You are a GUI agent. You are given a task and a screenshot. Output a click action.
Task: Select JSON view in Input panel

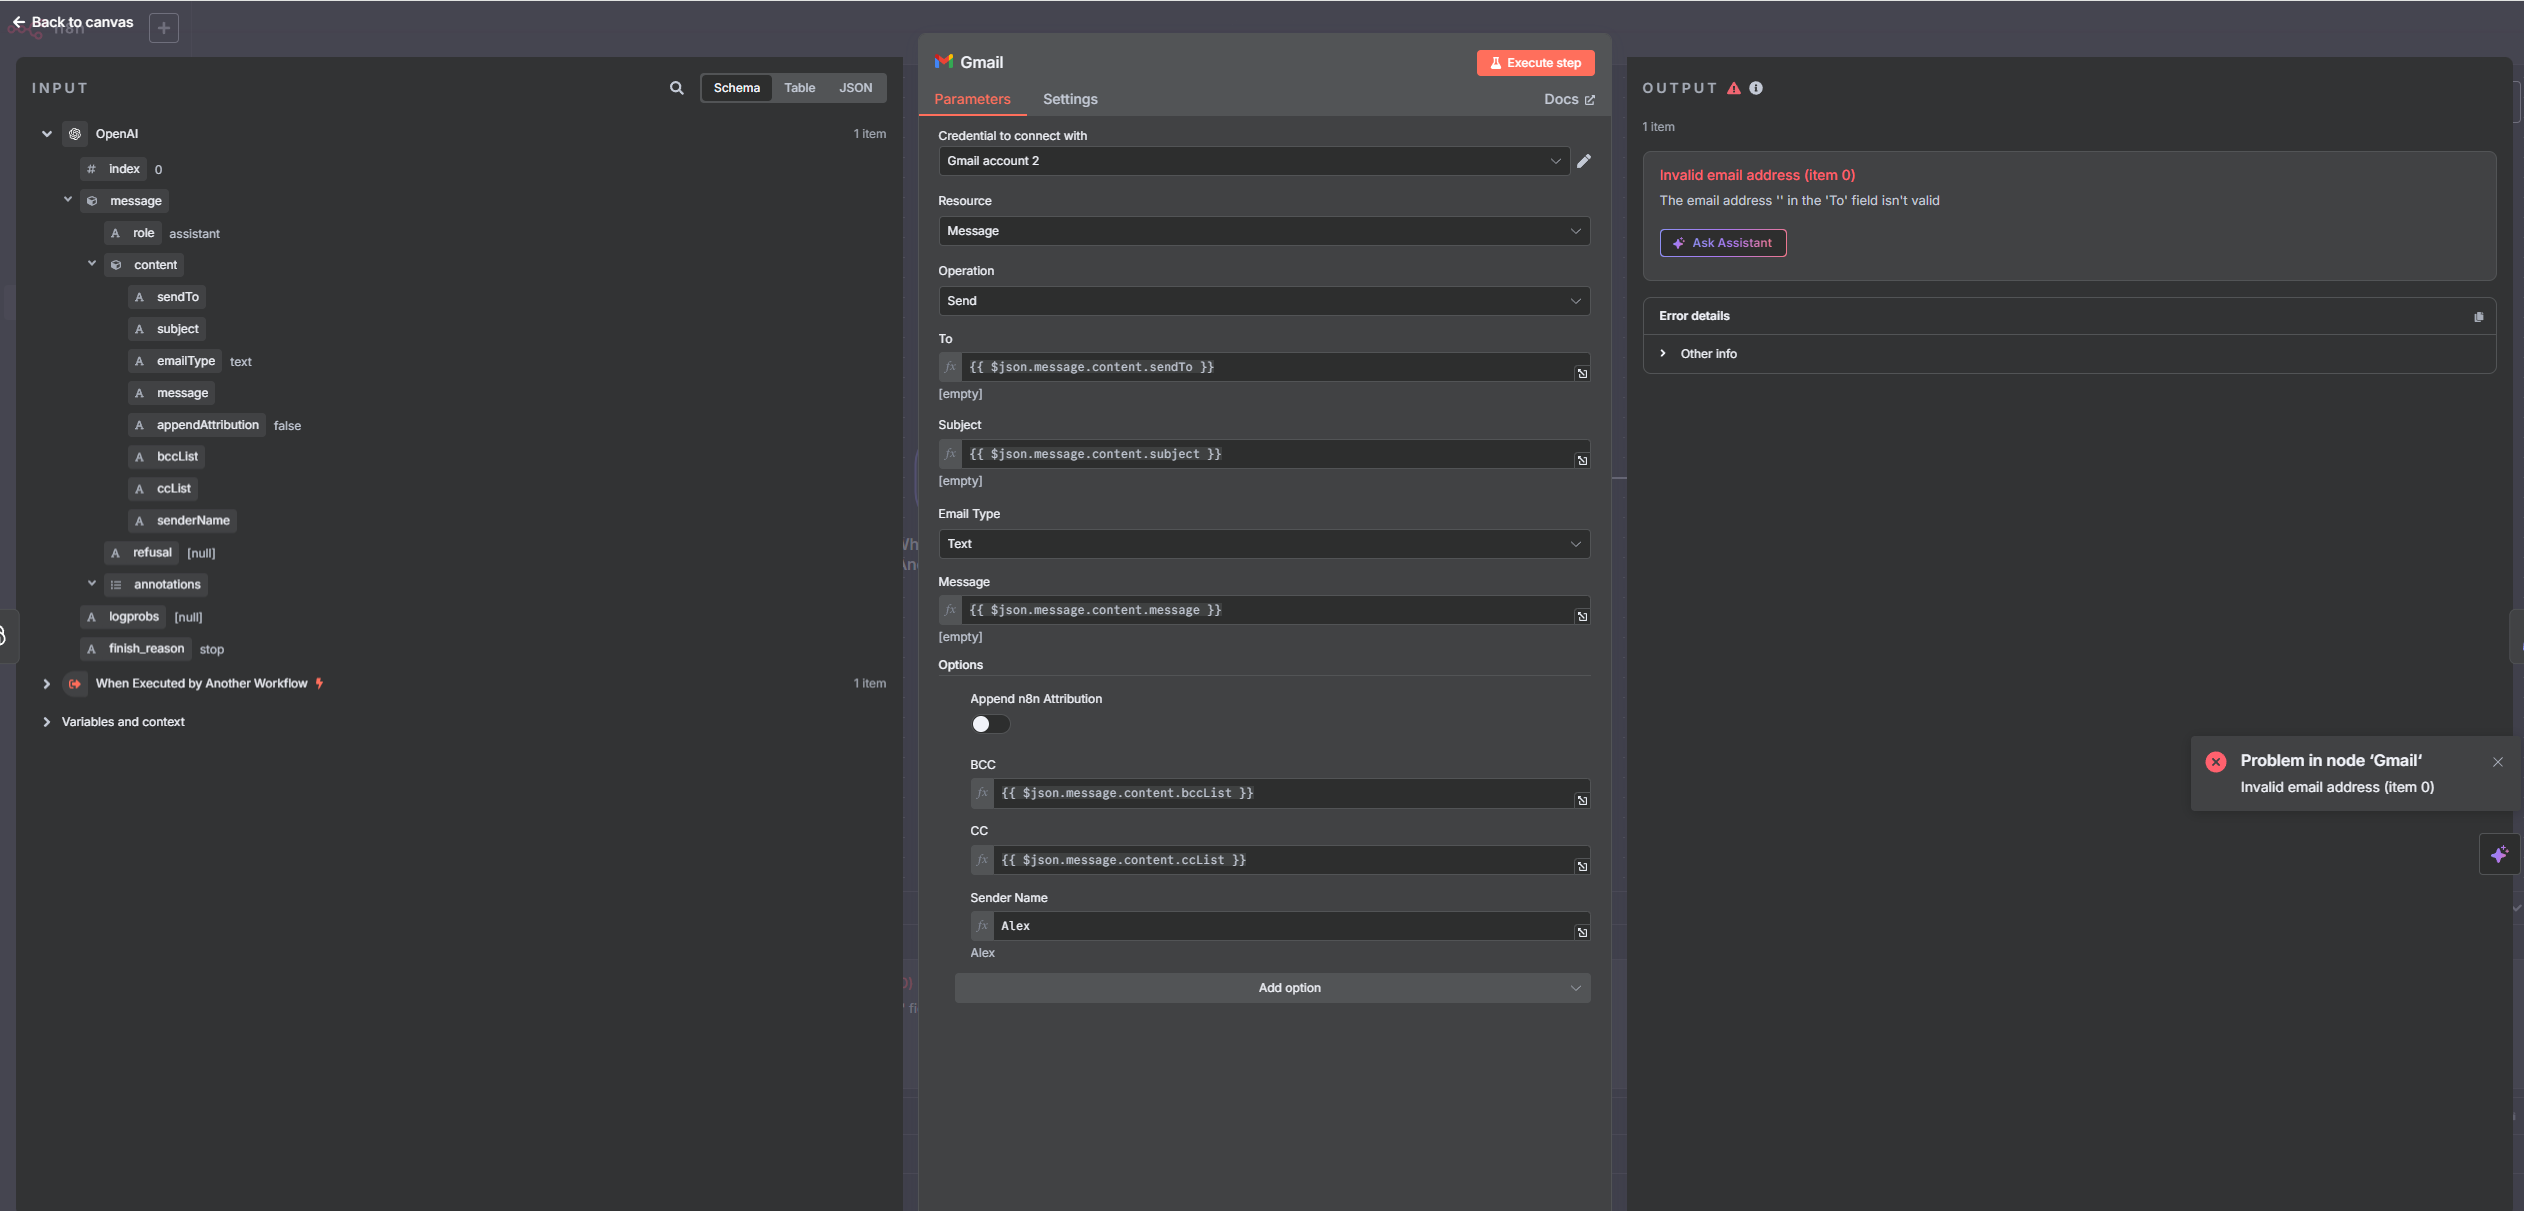click(855, 88)
